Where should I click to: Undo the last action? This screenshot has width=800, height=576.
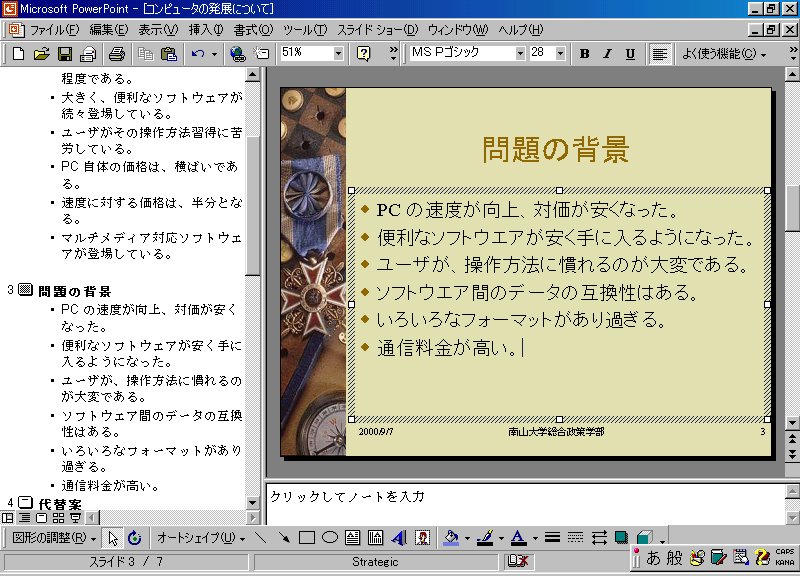[x=198, y=54]
